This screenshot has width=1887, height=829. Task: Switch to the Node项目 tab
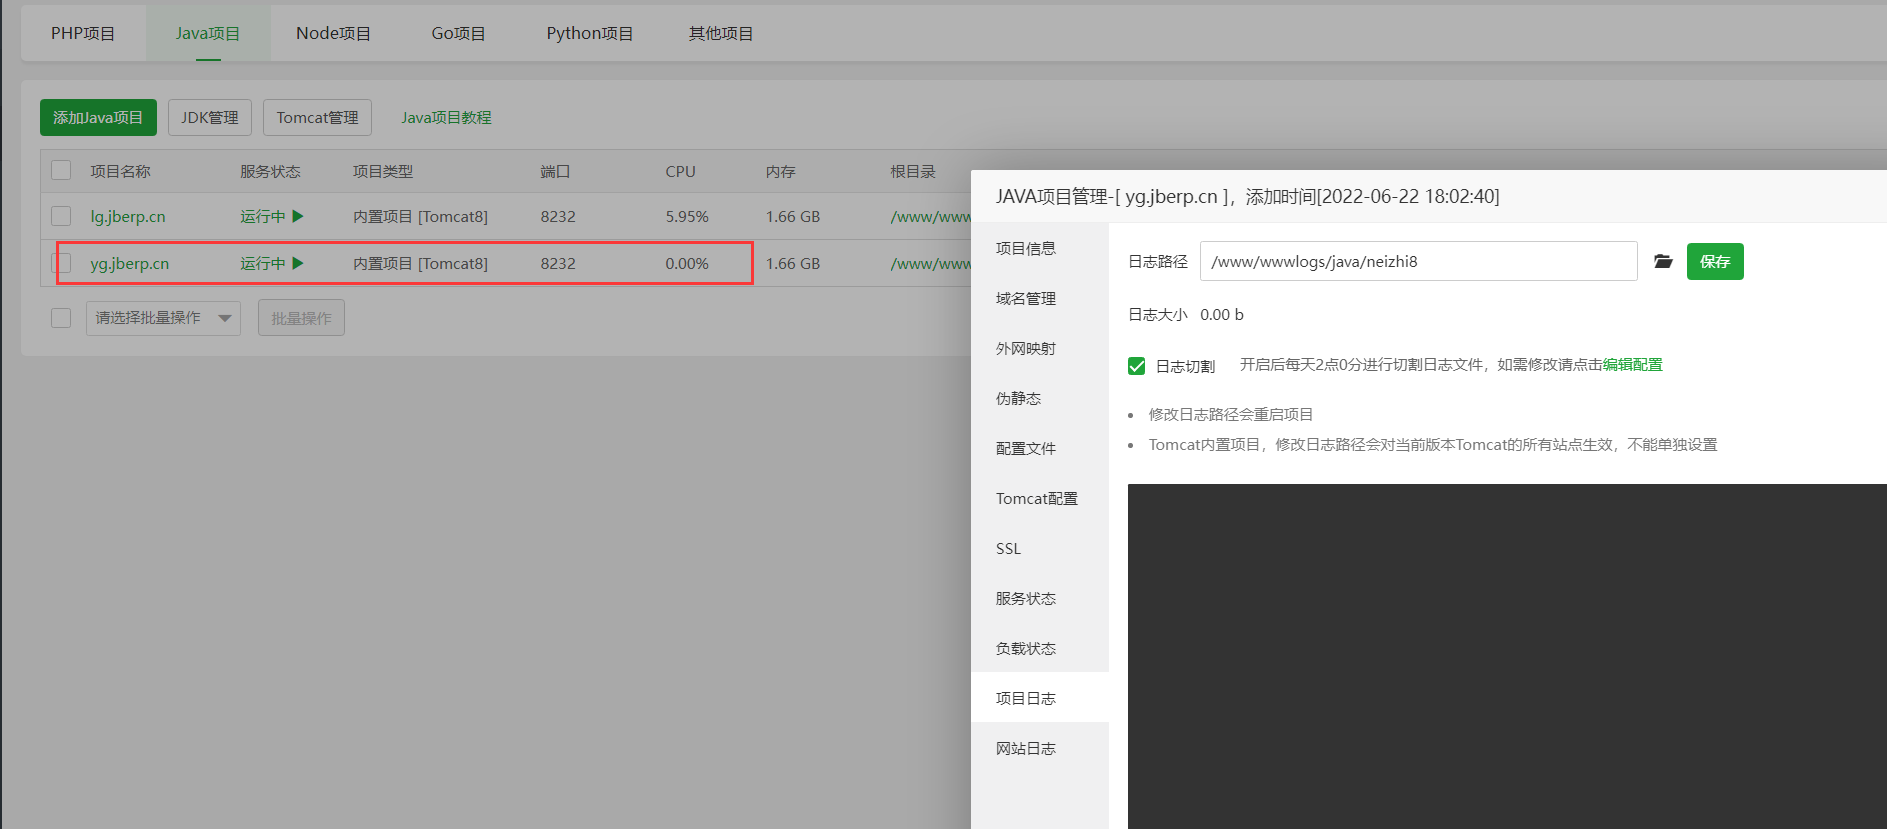click(333, 33)
